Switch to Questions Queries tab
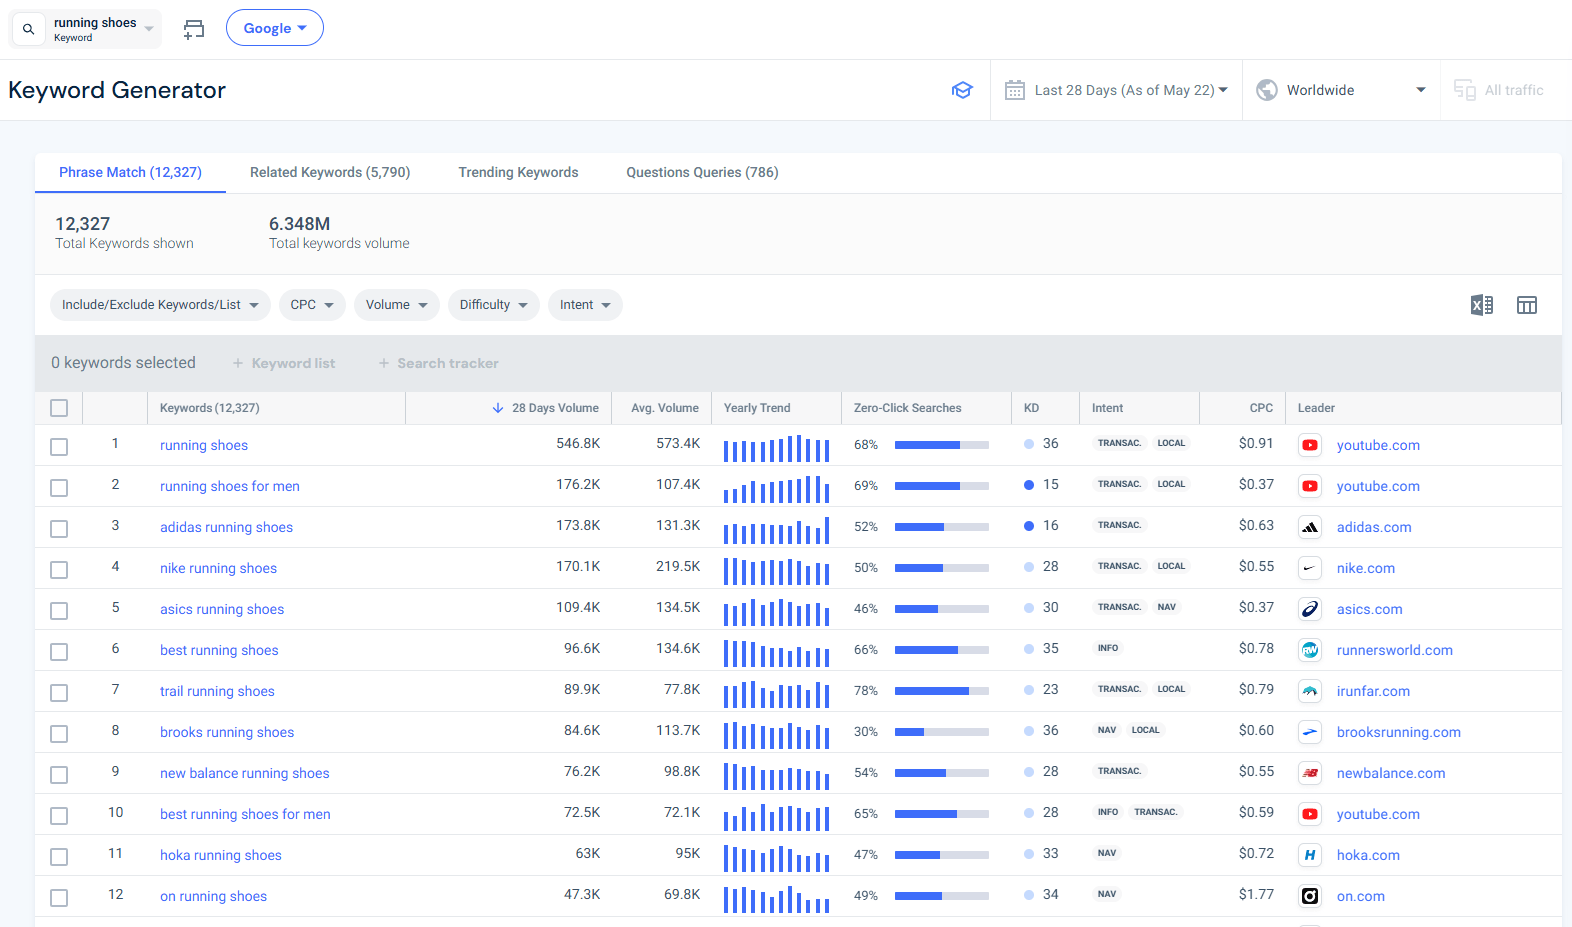This screenshot has height=927, width=1572. (x=702, y=172)
